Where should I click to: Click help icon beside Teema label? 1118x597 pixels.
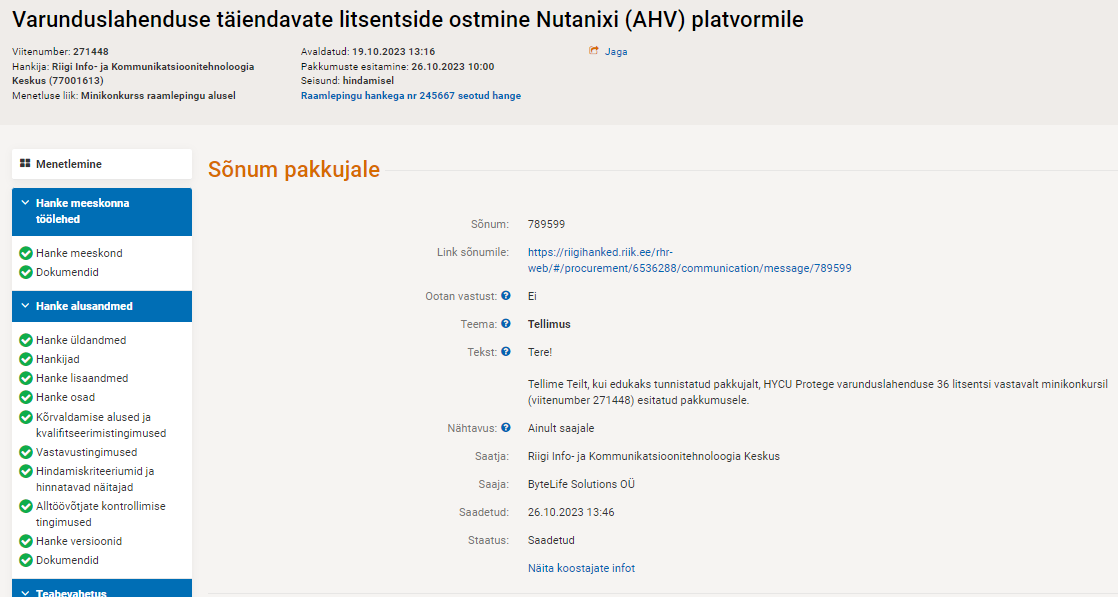coord(506,323)
